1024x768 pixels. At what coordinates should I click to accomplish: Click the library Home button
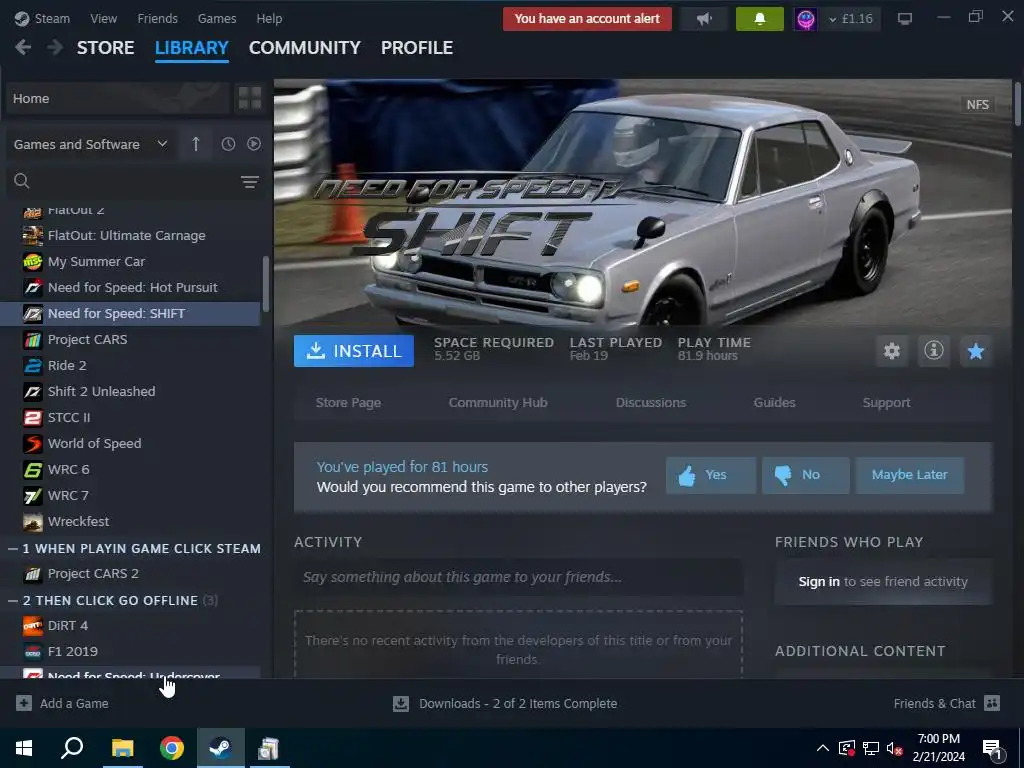(118, 99)
